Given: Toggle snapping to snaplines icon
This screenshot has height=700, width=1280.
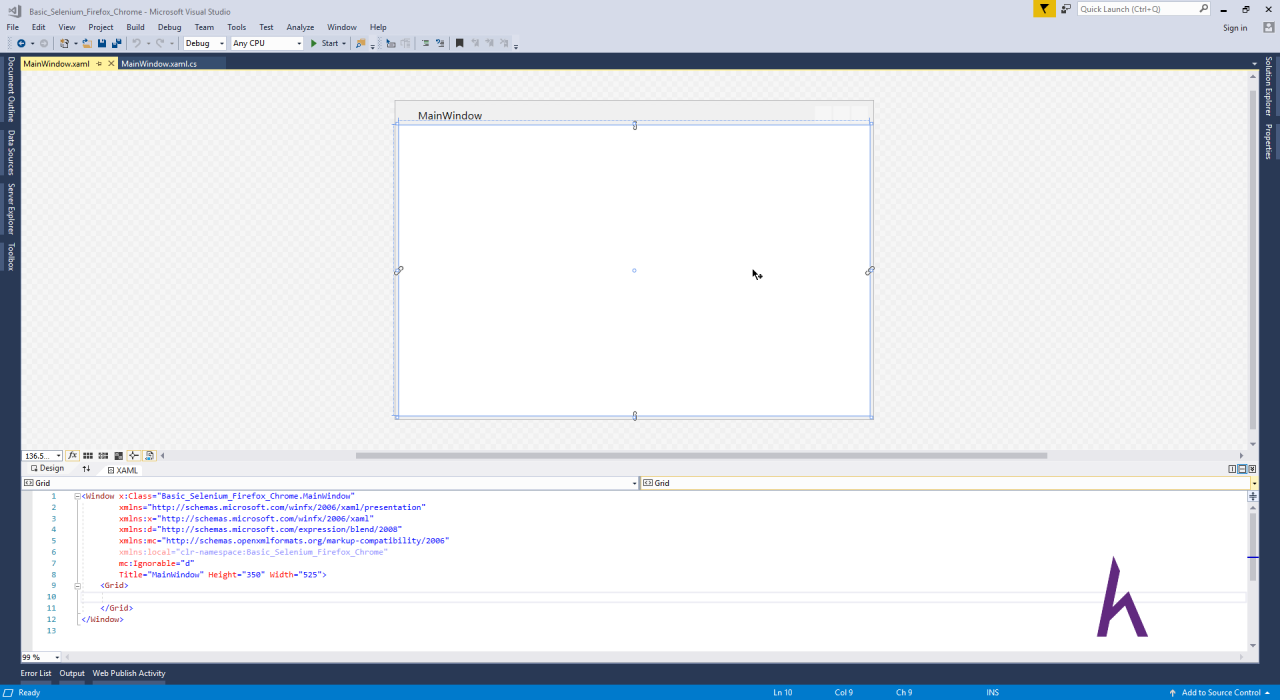Looking at the screenshot, I should [134, 455].
